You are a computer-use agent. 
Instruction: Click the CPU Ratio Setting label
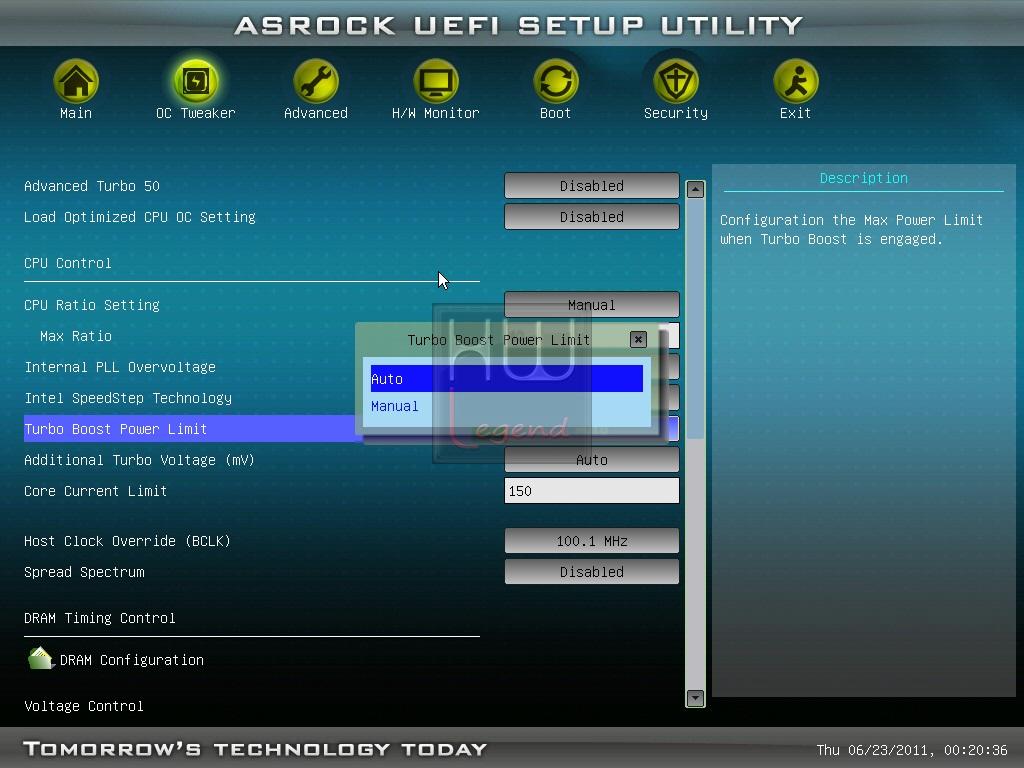(x=92, y=305)
